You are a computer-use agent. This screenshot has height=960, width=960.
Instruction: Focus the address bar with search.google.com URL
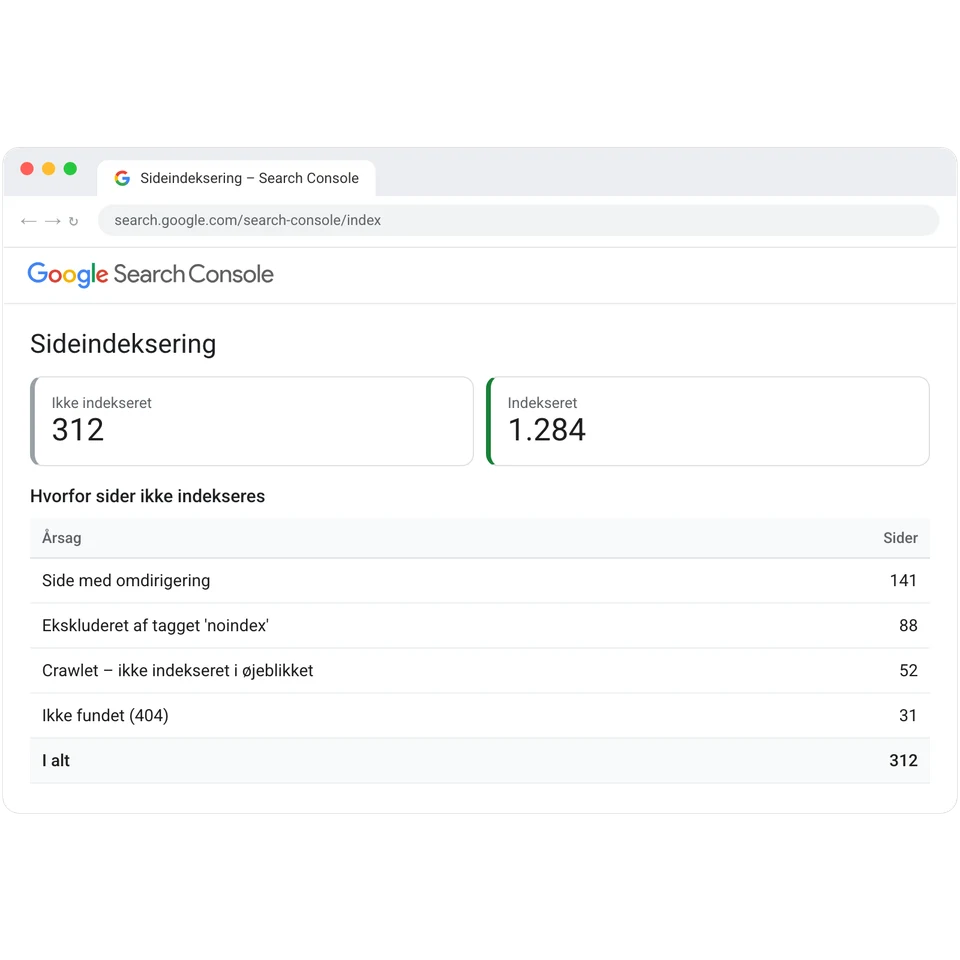pyautogui.click(x=518, y=220)
